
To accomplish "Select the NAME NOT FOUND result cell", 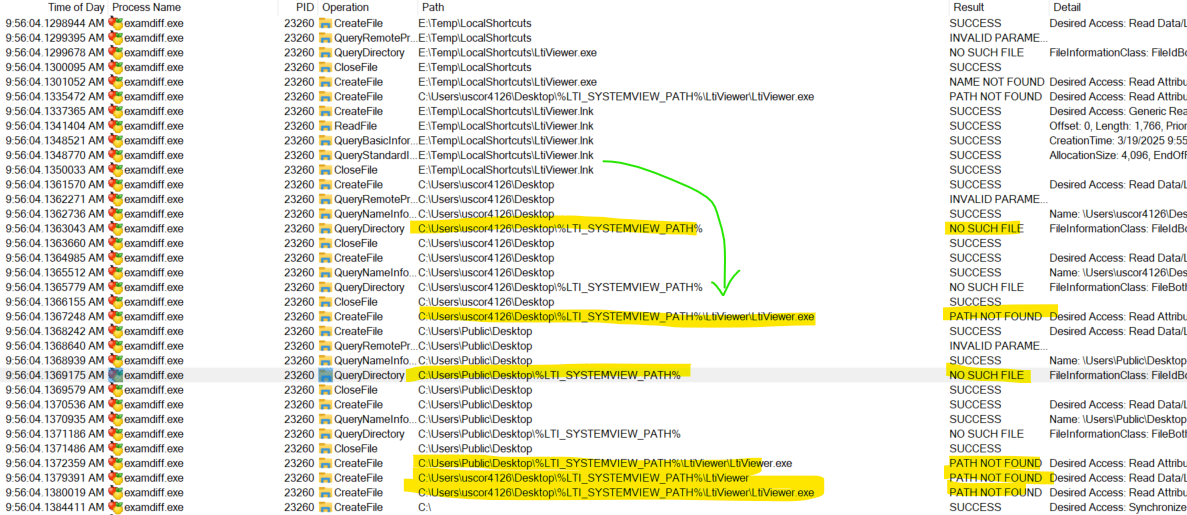I will point(996,82).
